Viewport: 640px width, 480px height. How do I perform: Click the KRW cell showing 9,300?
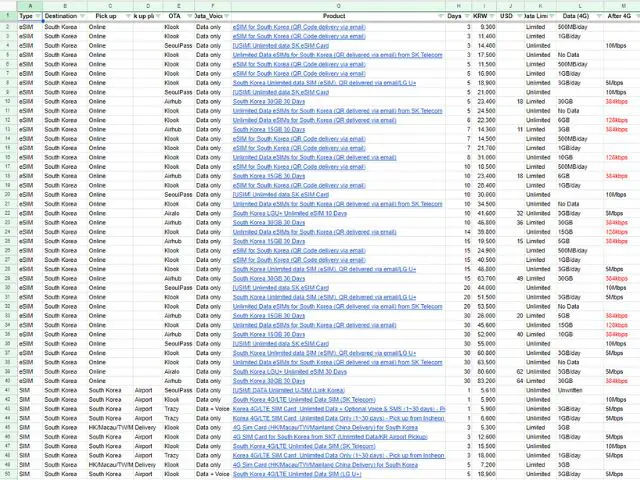point(484,27)
